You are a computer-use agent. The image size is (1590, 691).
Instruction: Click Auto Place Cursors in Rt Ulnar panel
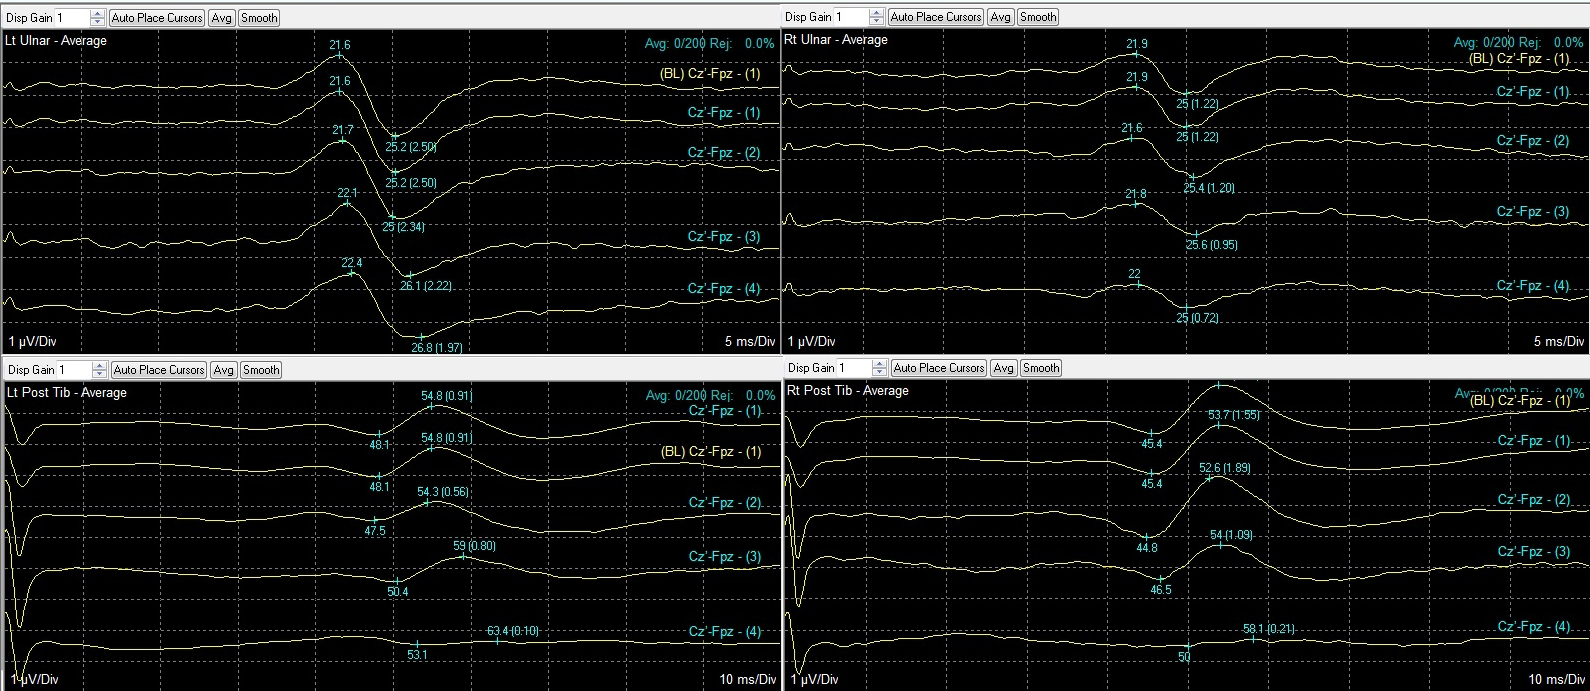coord(936,17)
